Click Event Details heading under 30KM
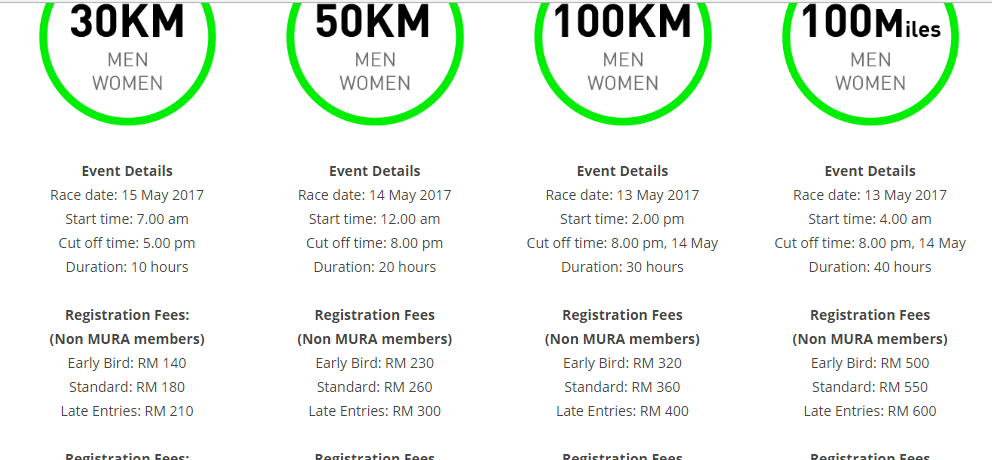The width and height of the screenshot is (992, 460). tap(127, 171)
